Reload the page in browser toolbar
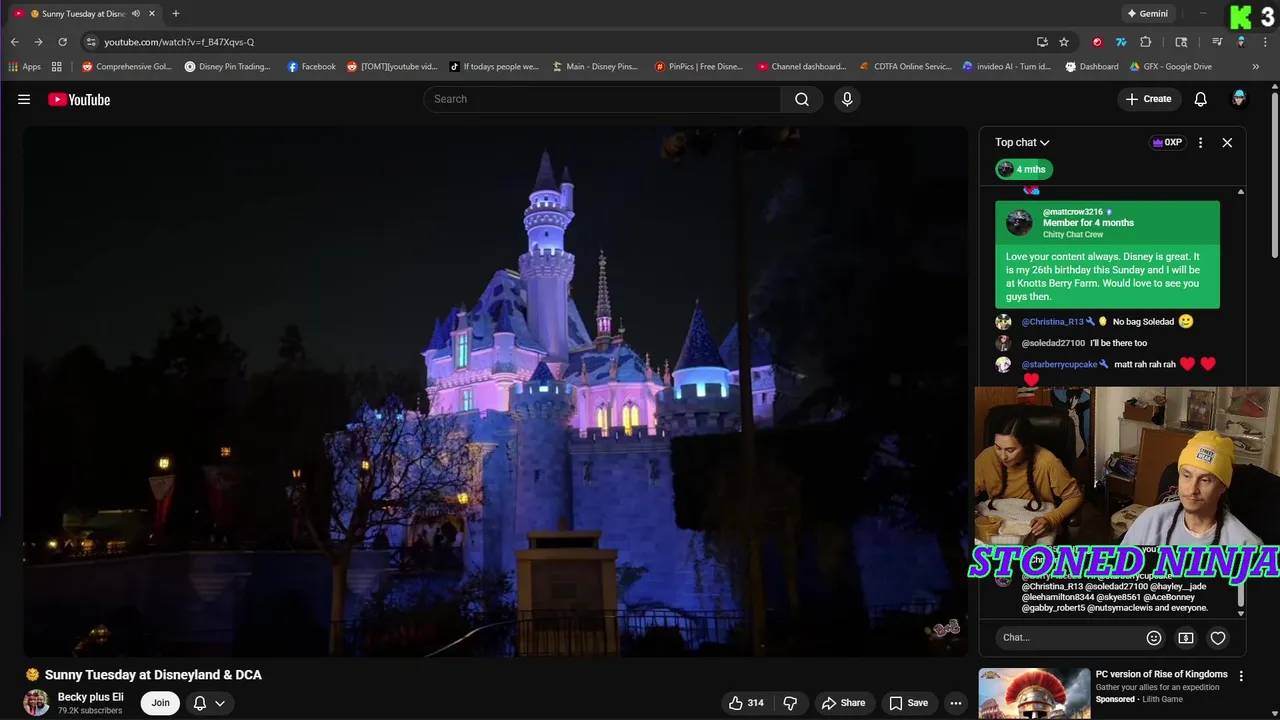This screenshot has width=1280, height=720. click(x=62, y=42)
